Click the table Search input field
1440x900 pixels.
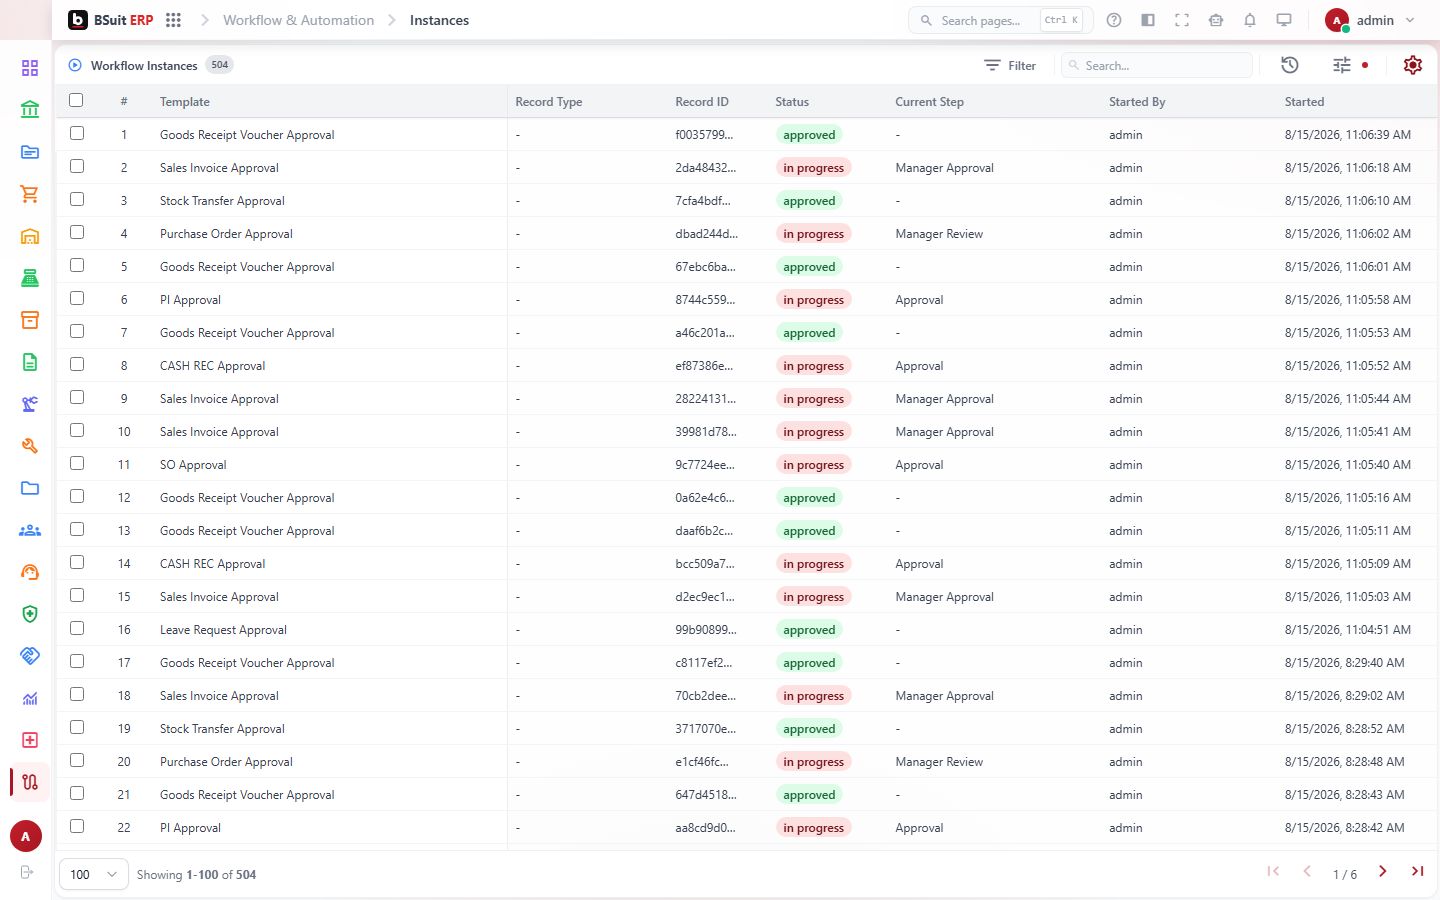coord(1157,65)
